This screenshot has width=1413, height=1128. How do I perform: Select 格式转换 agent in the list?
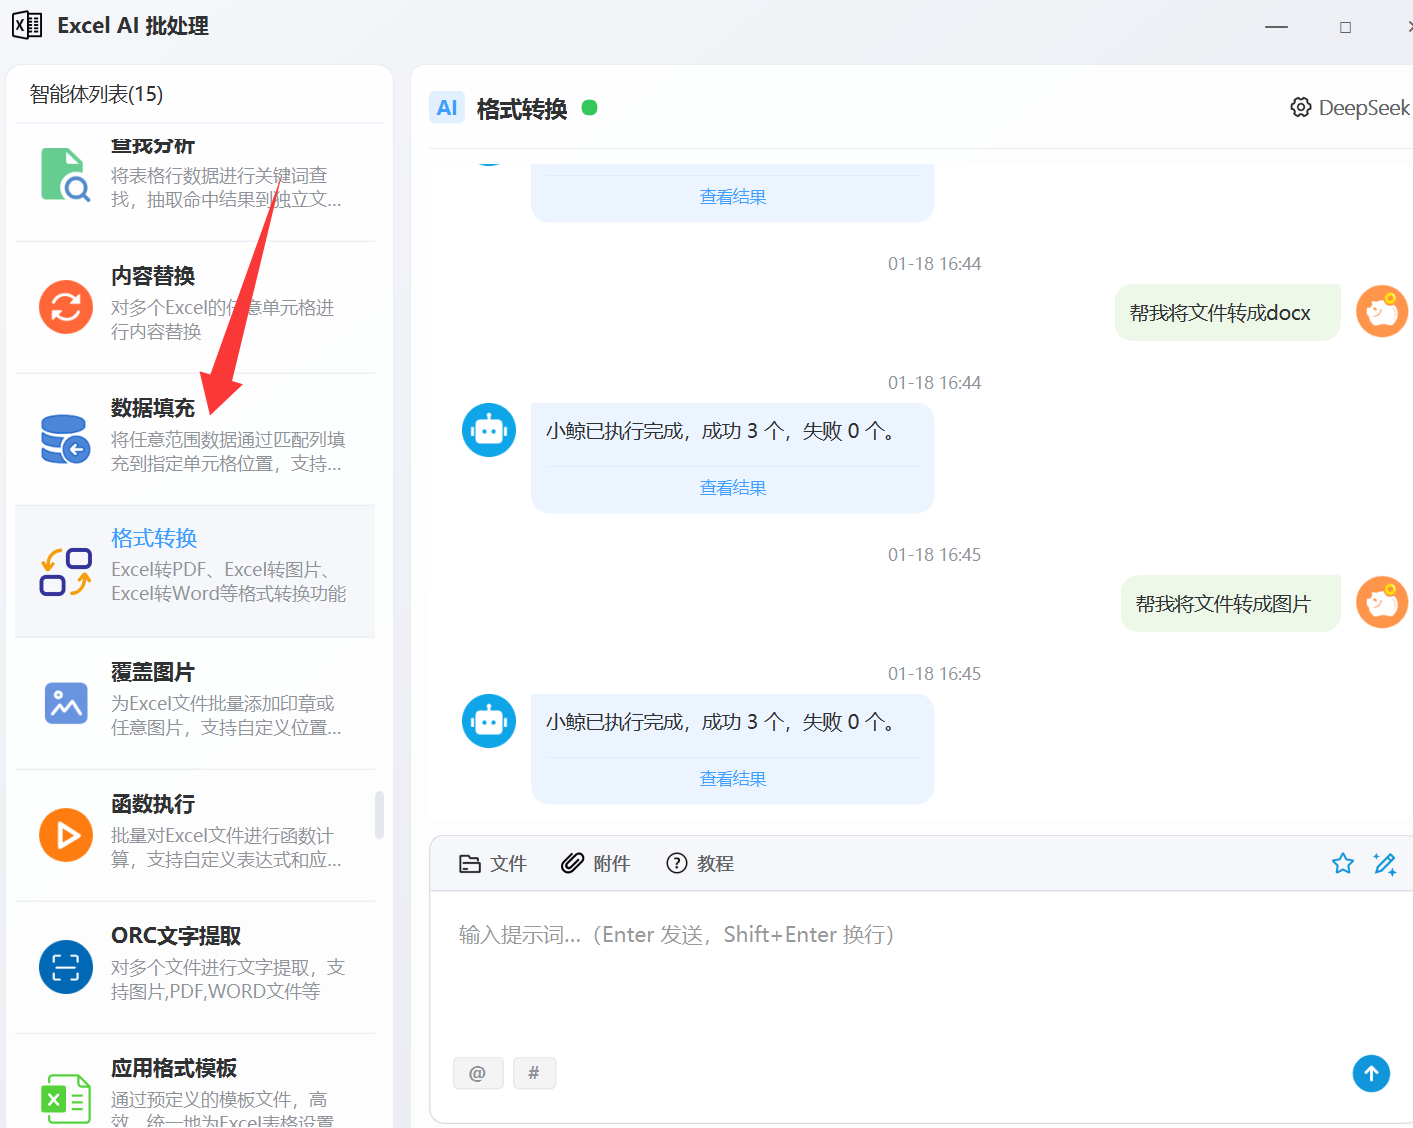click(195, 571)
